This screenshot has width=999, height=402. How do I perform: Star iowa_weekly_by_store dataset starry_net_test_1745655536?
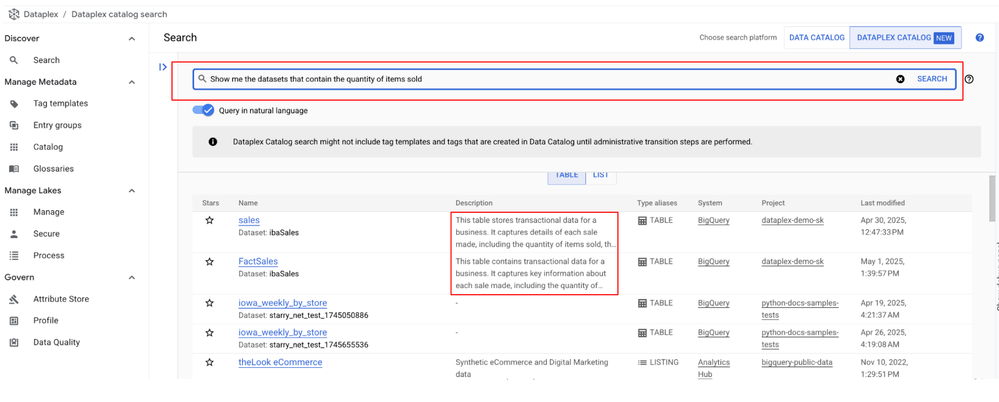pyautogui.click(x=210, y=333)
